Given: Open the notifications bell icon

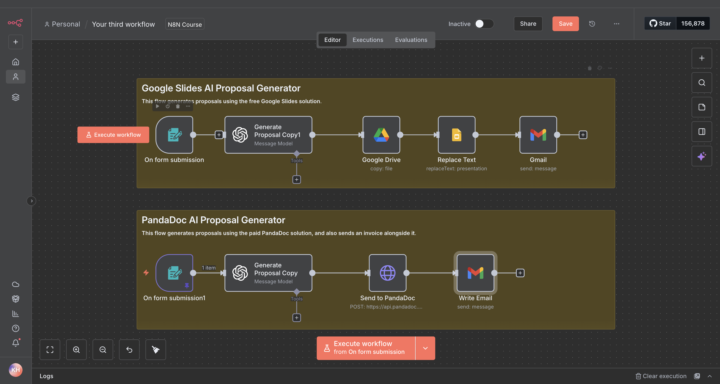Looking at the screenshot, I should [x=16, y=343].
